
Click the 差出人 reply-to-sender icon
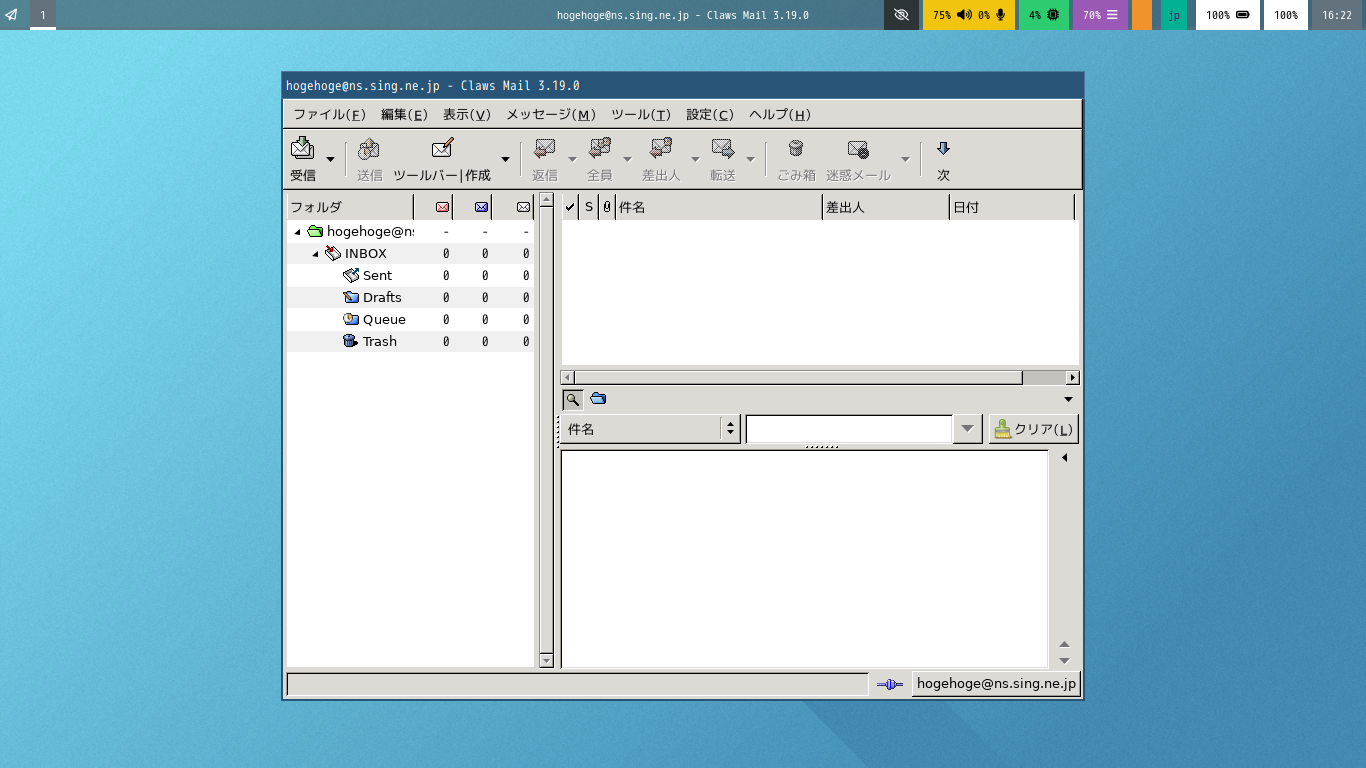tap(661, 149)
